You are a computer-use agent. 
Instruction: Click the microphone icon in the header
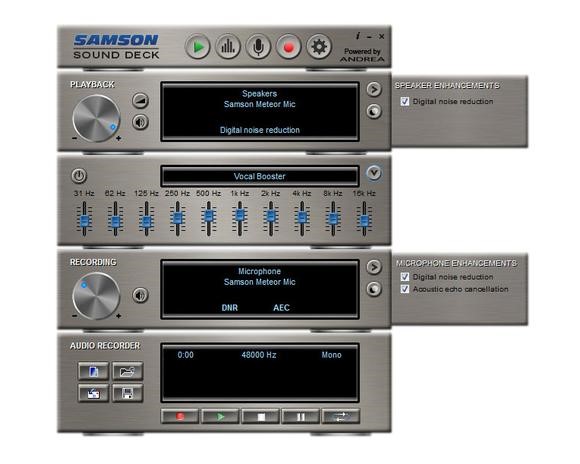click(x=258, y=47)
